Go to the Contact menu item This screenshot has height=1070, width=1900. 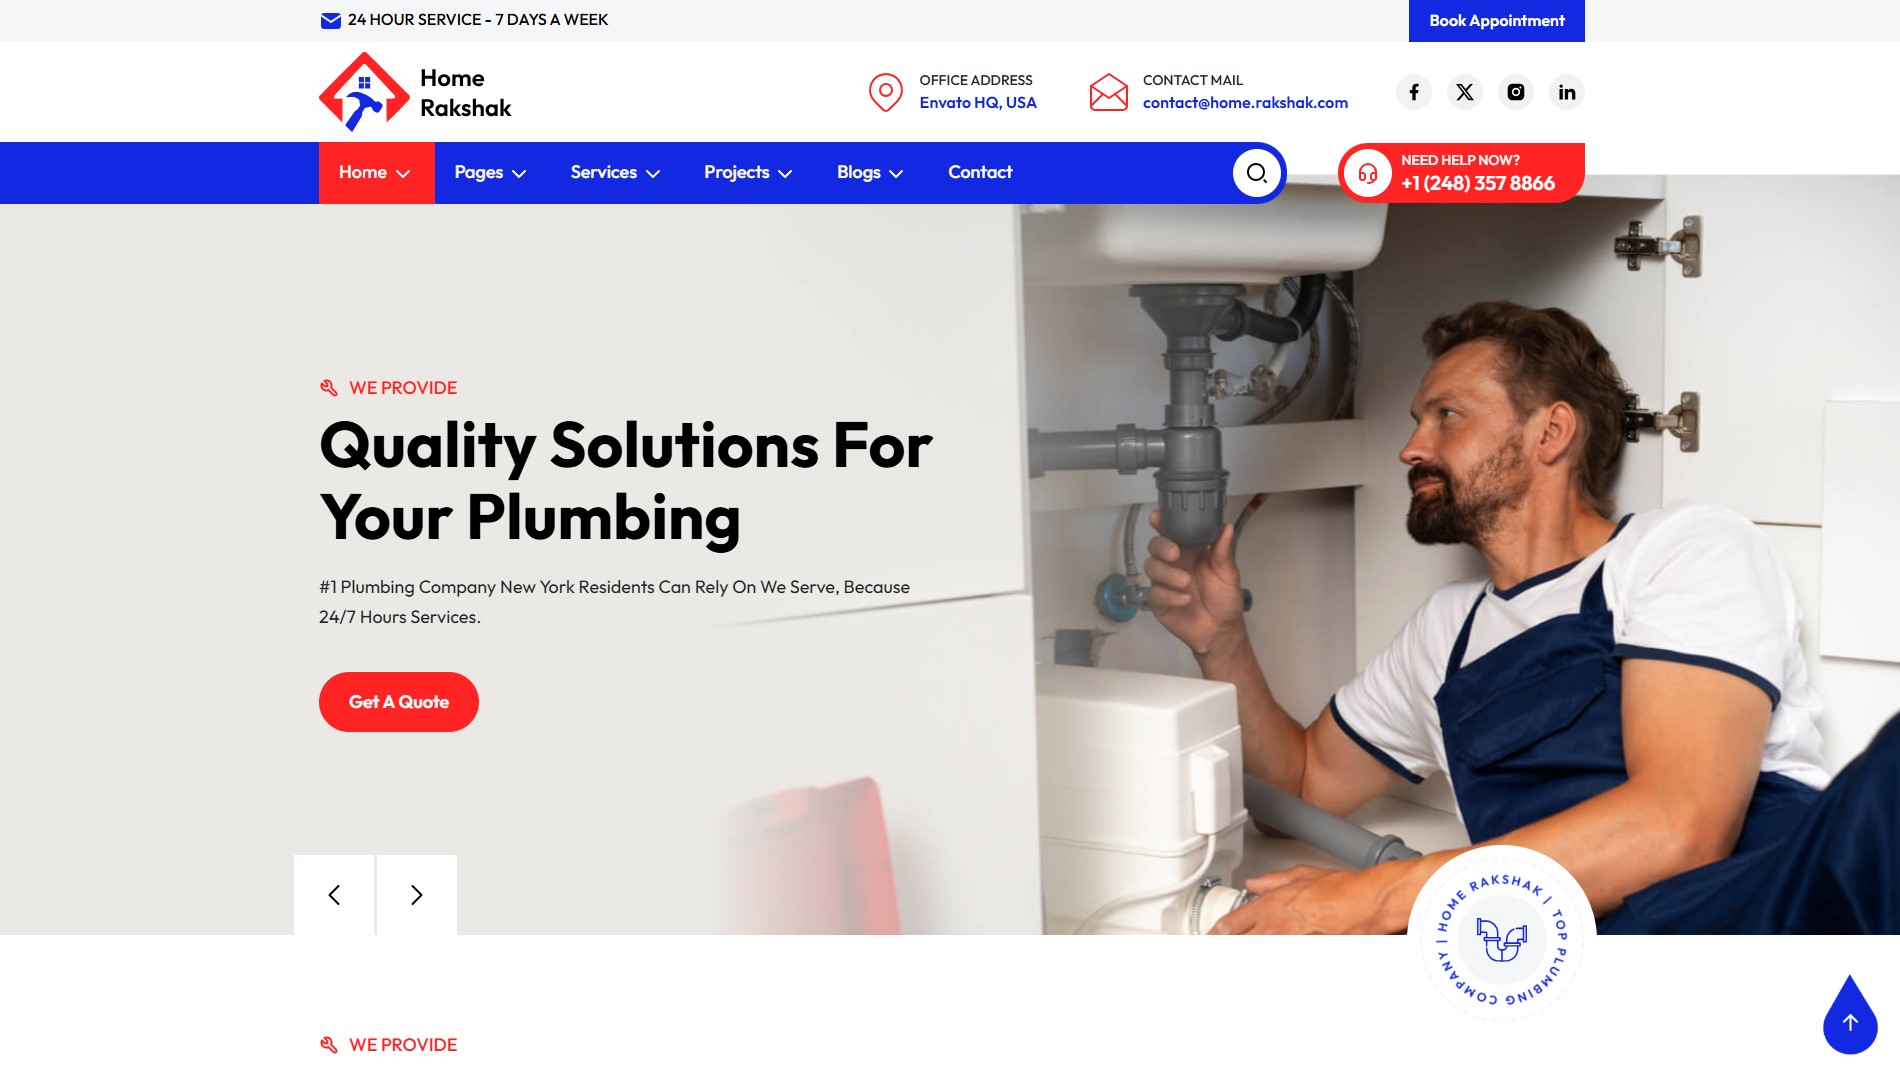pos(980,173)
